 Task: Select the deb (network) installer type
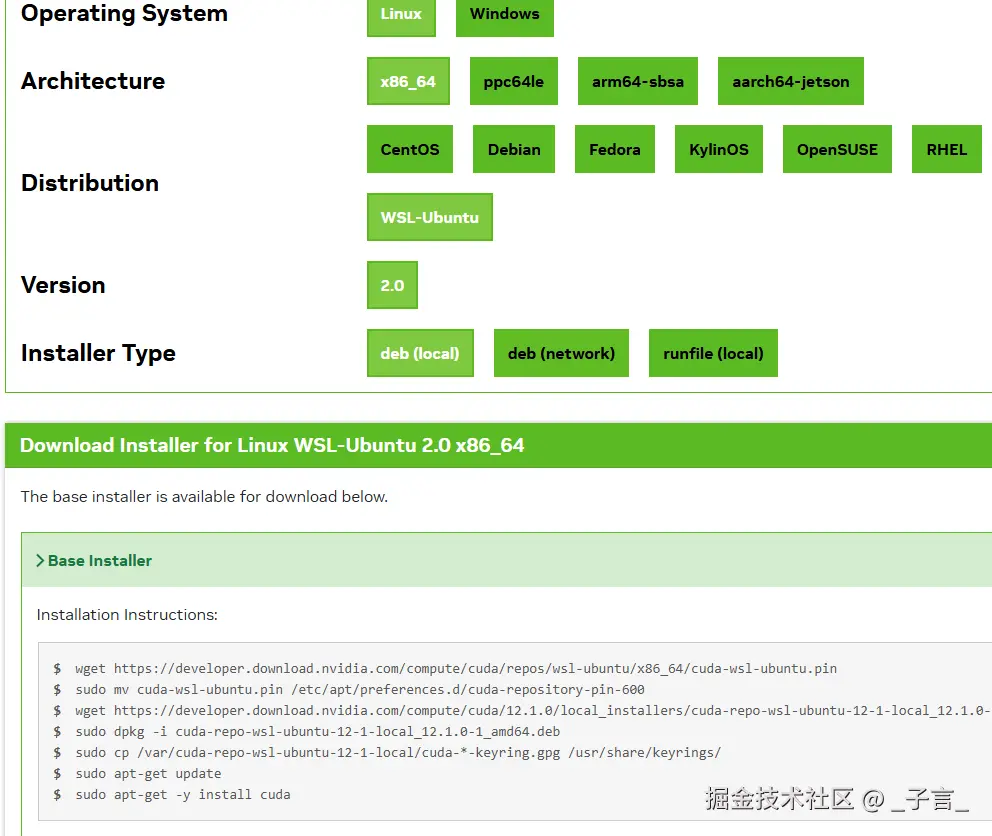point(561,353)
